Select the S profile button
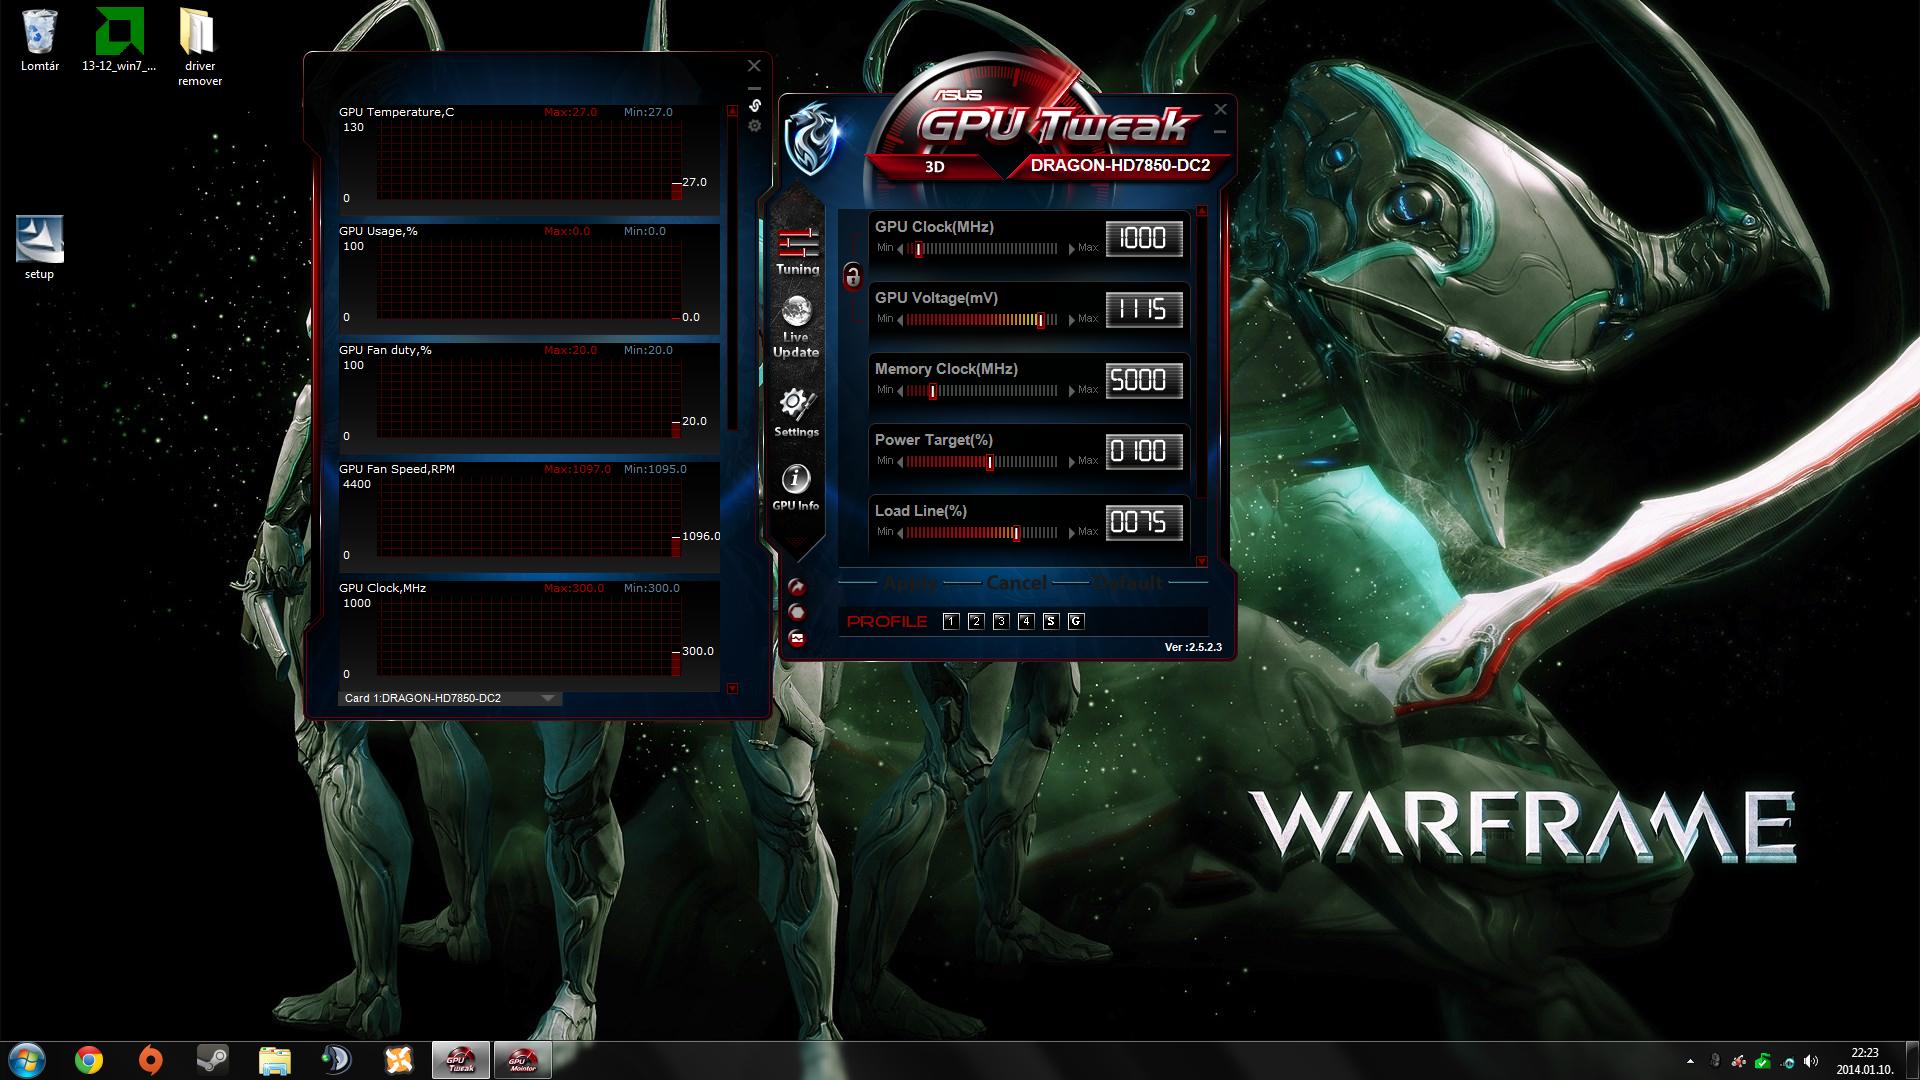The image size is (1920, 1080). (1051, 621)
